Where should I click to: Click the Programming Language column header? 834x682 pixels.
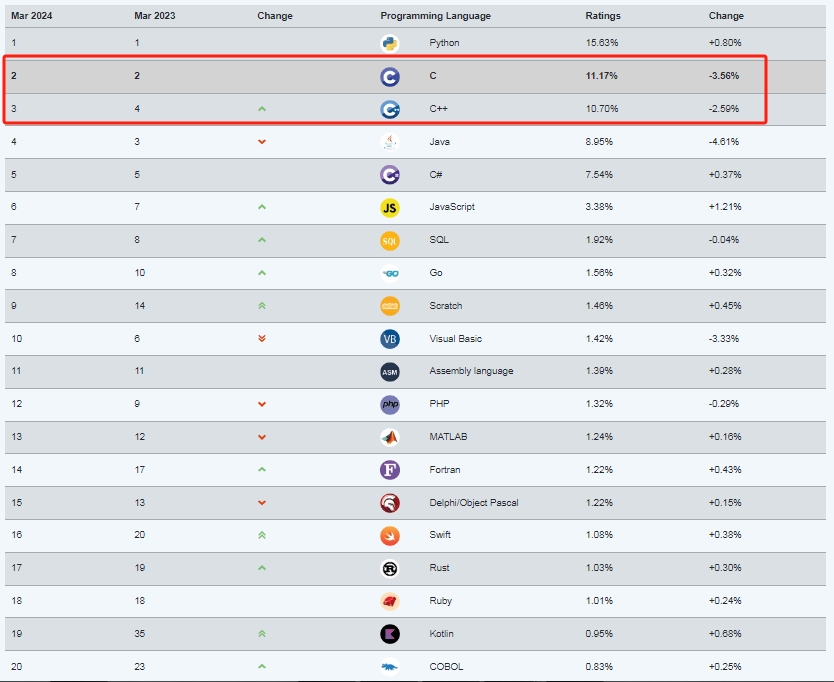click(436, 16)
